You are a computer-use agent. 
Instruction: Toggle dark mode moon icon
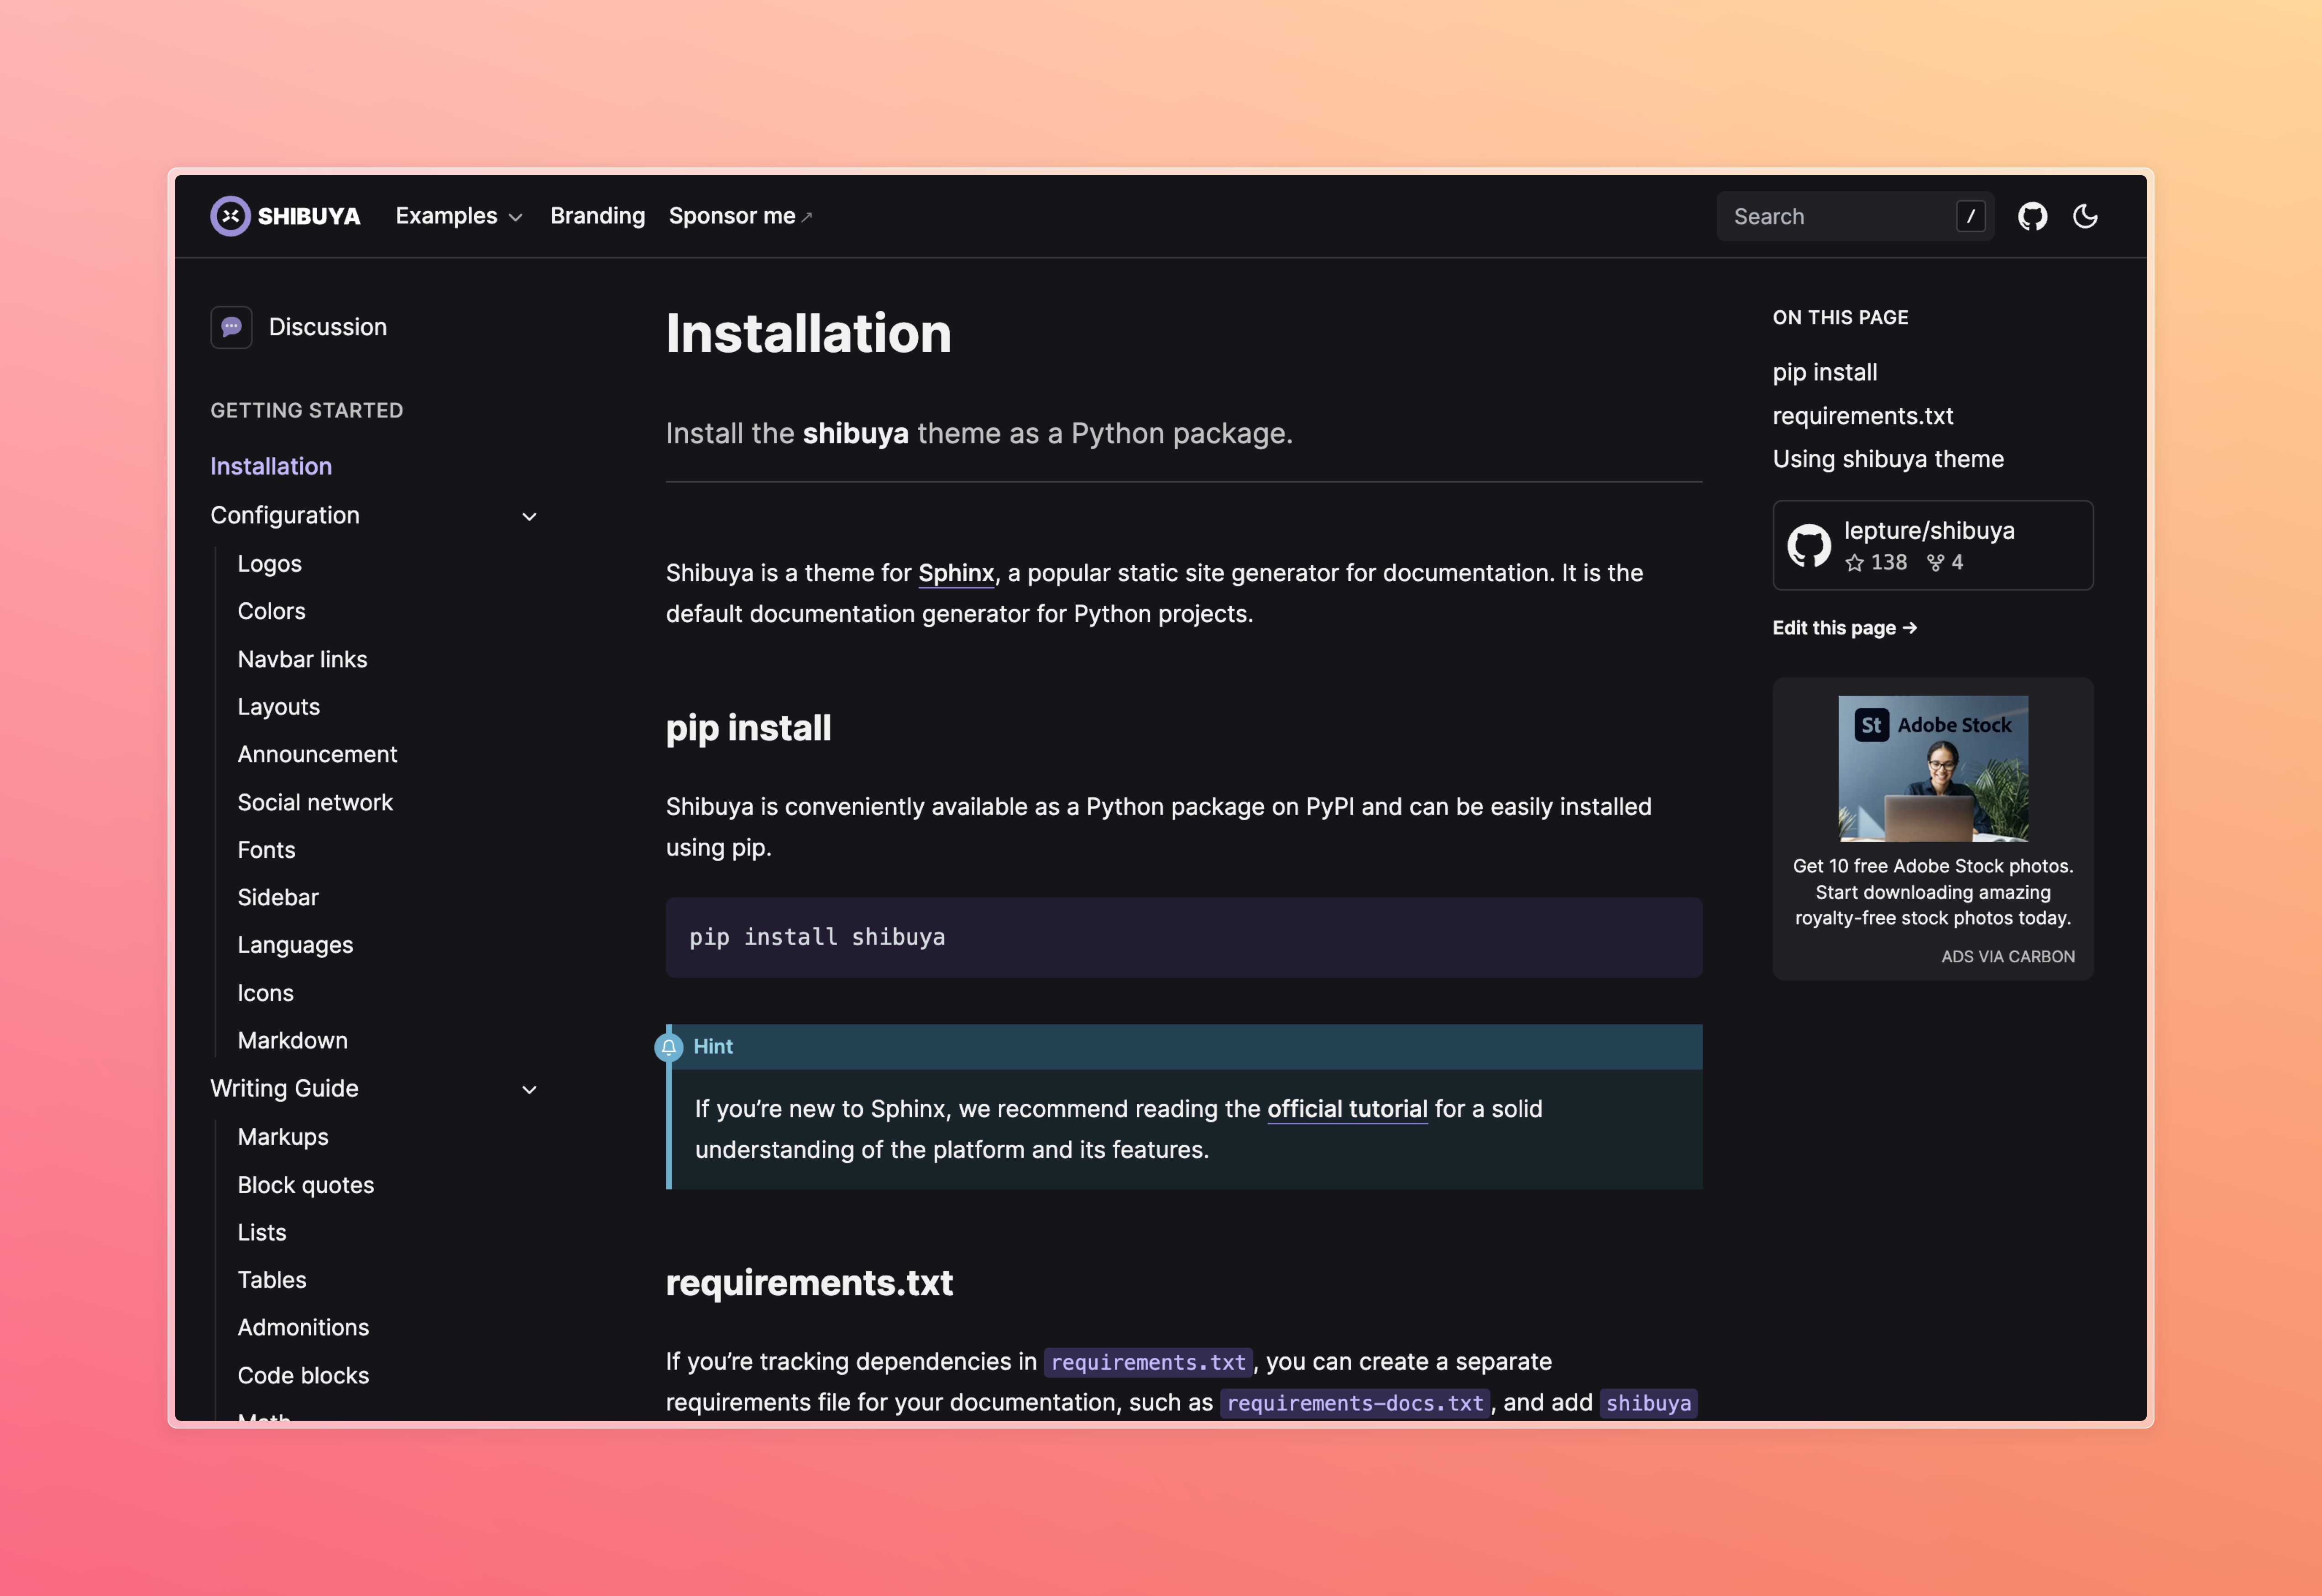point(2085,216)
